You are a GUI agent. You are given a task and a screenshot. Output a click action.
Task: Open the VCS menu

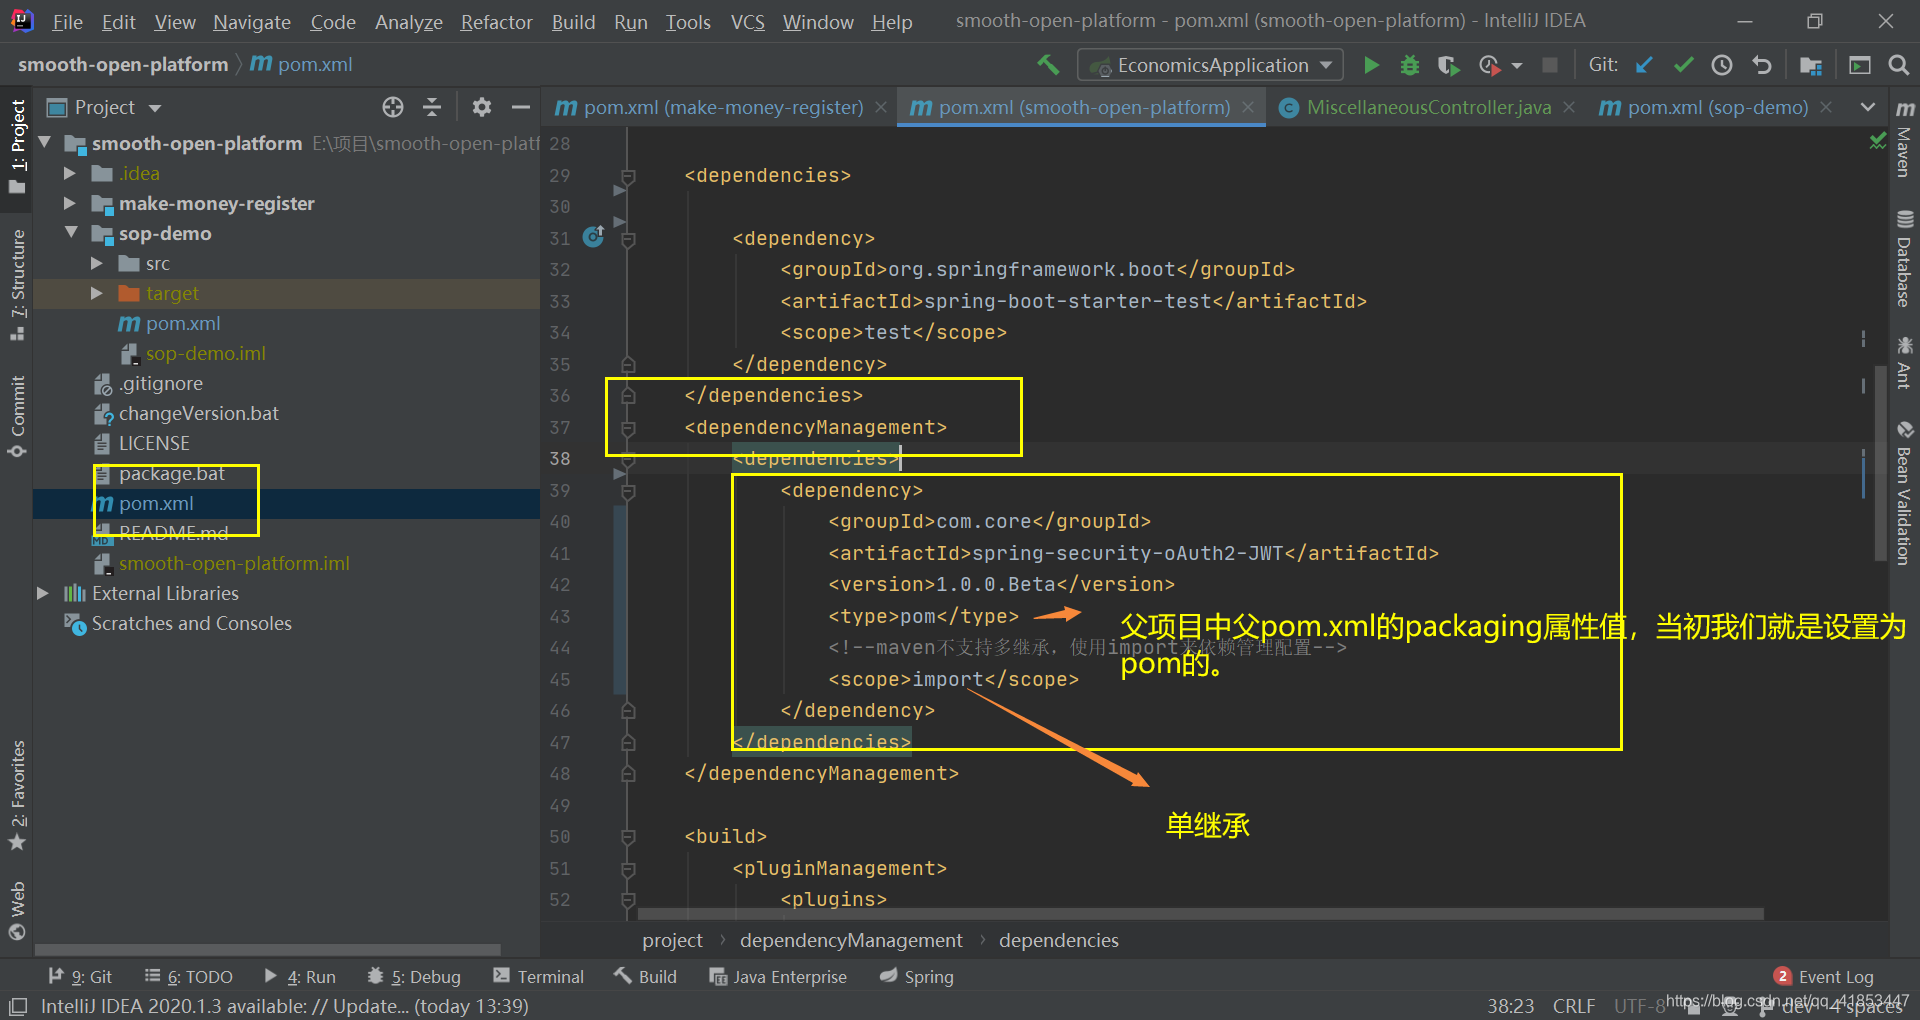click(747, 21)
